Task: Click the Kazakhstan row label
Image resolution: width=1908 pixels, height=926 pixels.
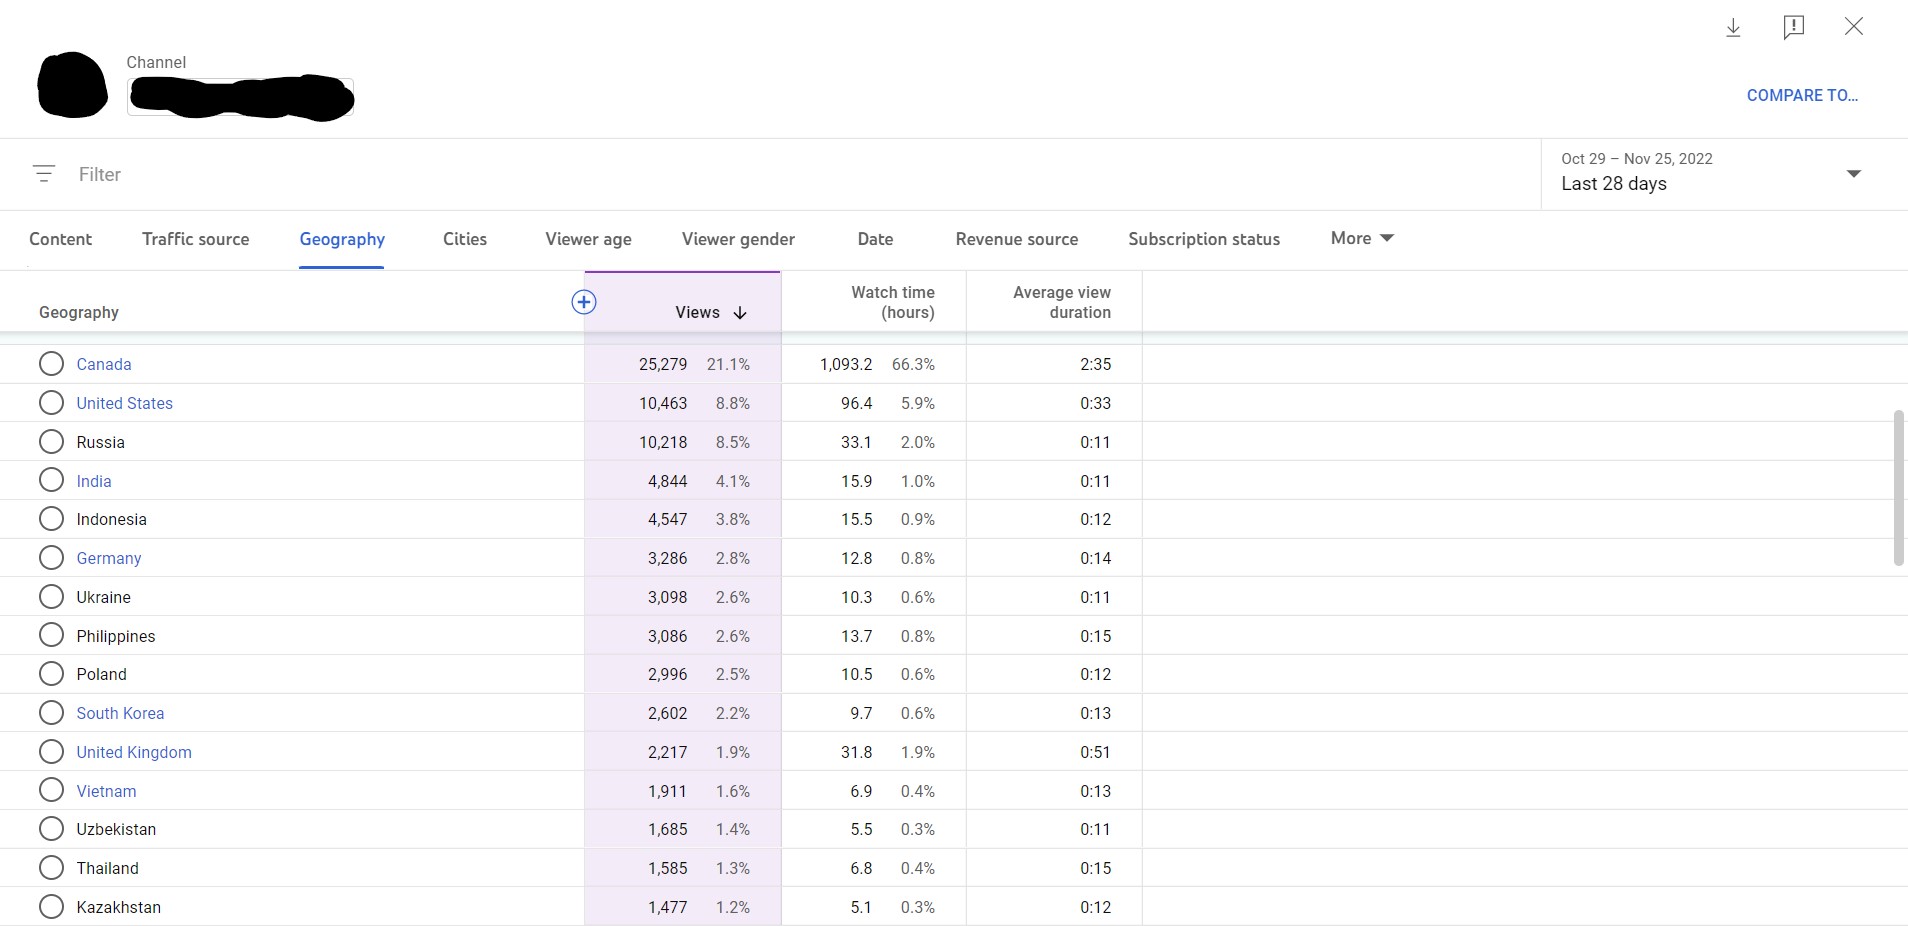Action: pos(118,907)
